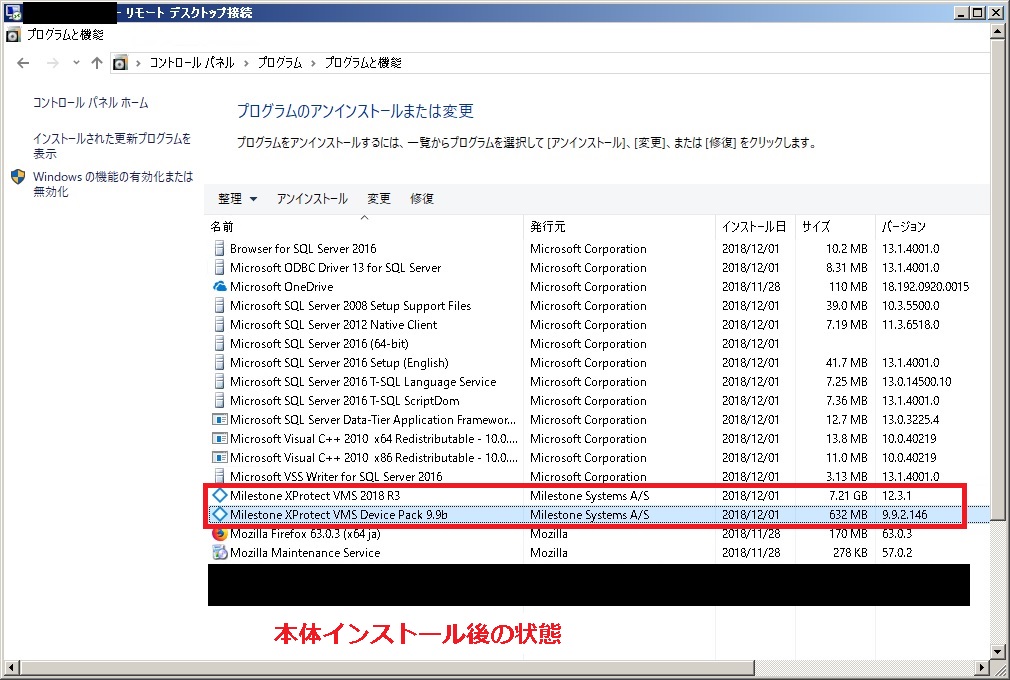The width and height of the screenshot is (1010, 680).
Task: Click Visual C++ 2010 x86 Redistributable icon
Action: point(220,458)
